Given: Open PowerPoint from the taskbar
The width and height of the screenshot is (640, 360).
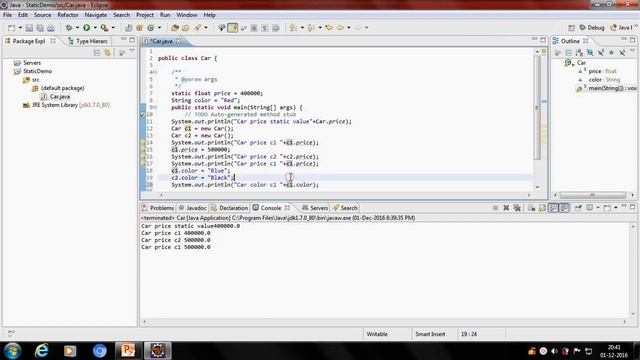Looking at the screenshot, I should click(x=128, y=351).
